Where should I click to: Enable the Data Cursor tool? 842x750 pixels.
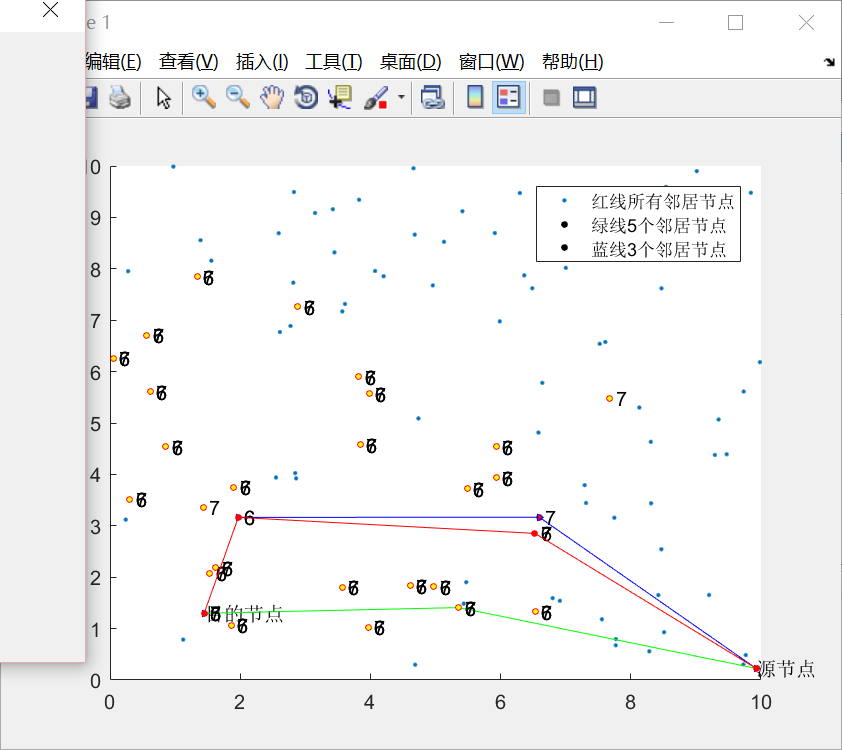340,97
